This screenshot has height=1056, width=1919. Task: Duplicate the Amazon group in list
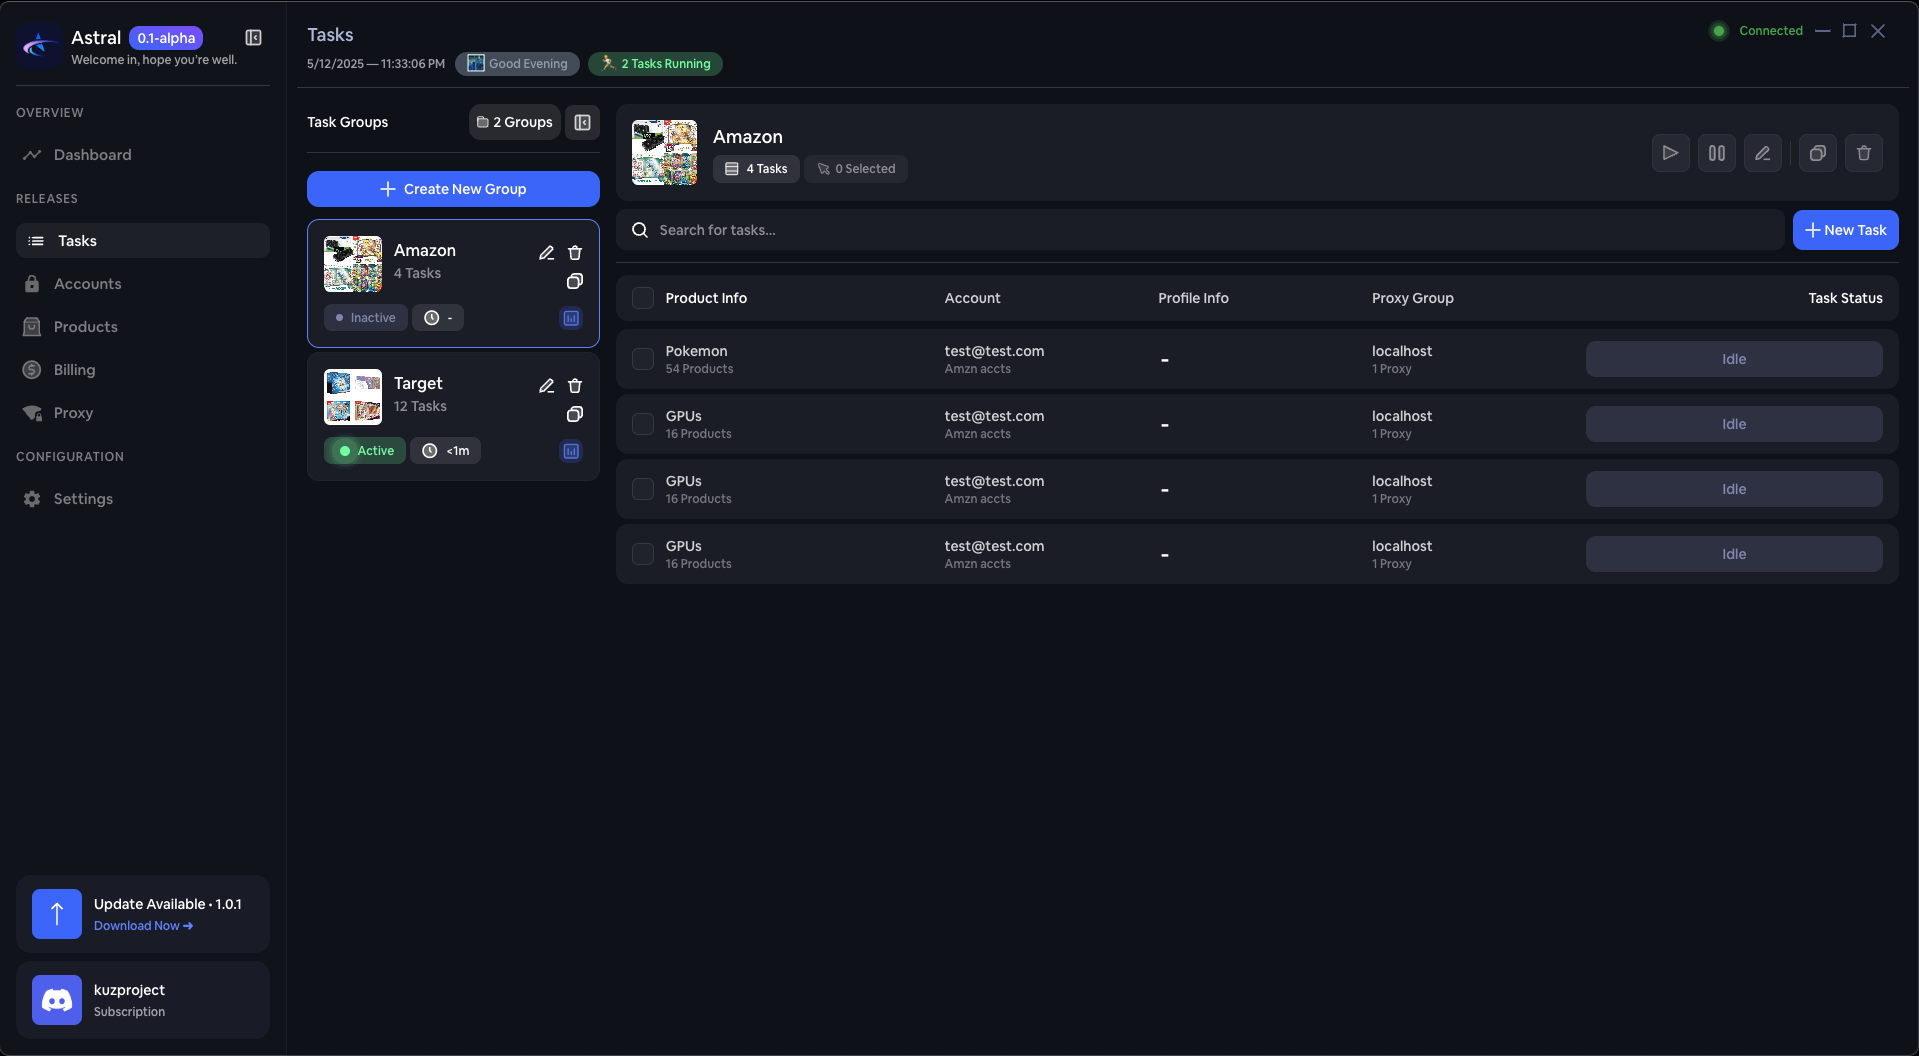point(575,281)
